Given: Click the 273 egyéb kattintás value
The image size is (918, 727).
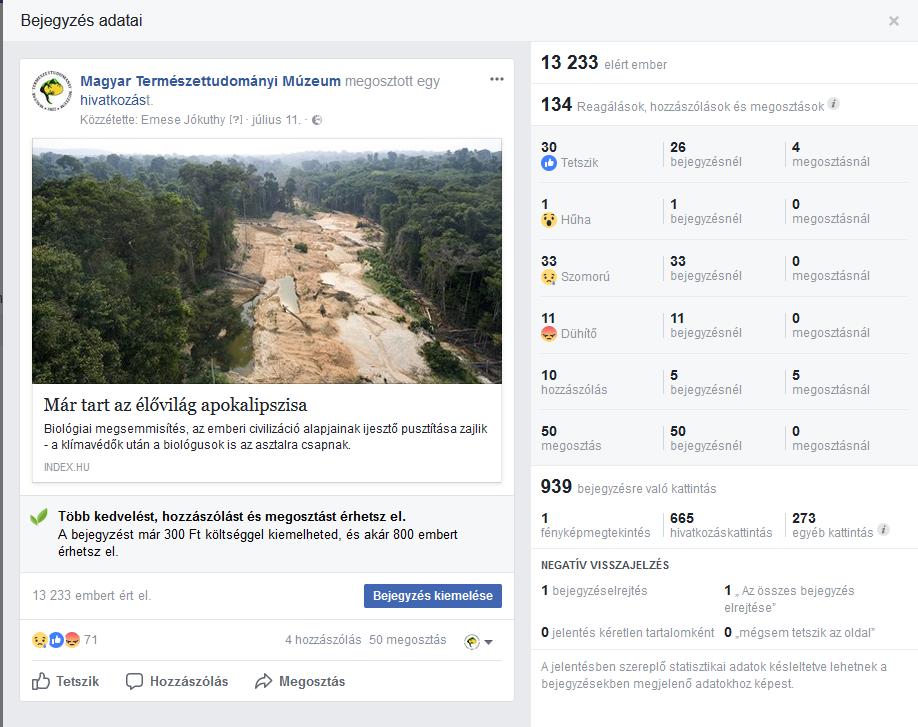Looking at the screenshot, I should pyautogui.click(x=832, y=525).
